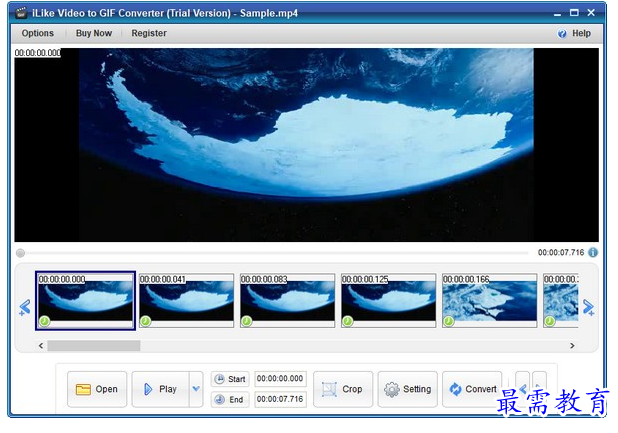
Task: Click the clapperboard app icon in title bar
Action: 22,13
